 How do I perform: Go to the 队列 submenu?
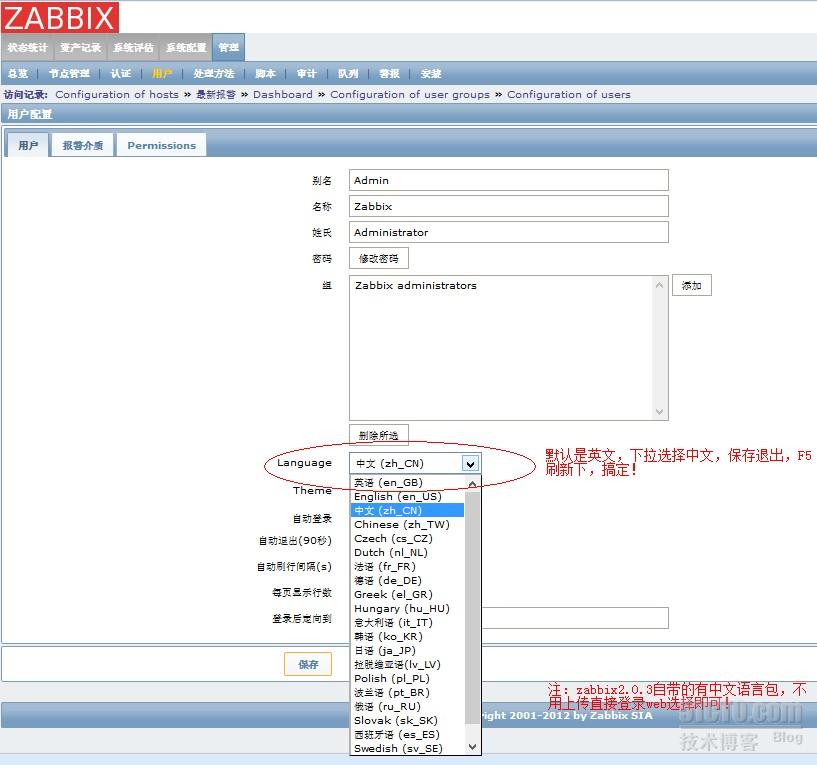tap(348, 73)
